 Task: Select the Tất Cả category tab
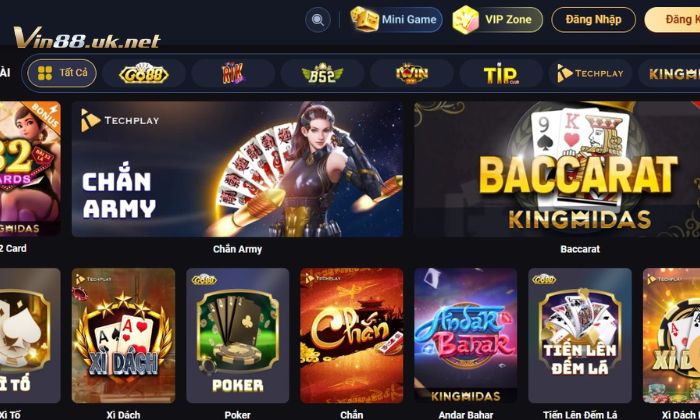click(x=62, y=73)
